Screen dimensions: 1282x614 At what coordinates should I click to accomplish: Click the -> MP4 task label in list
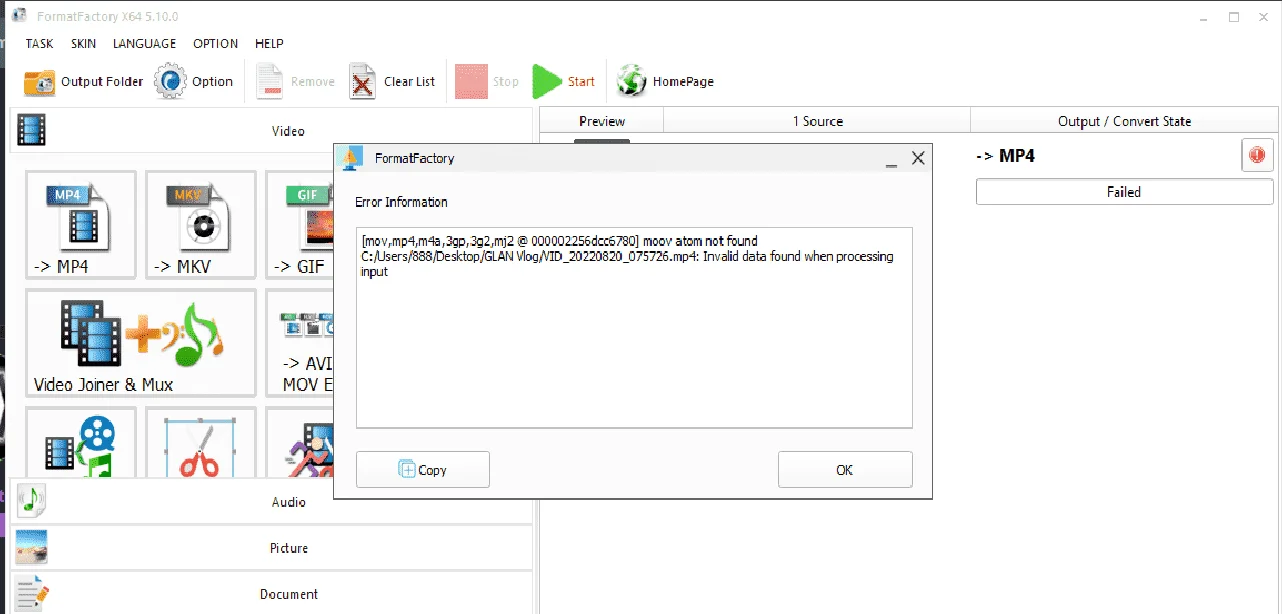tap(1005, 156)
